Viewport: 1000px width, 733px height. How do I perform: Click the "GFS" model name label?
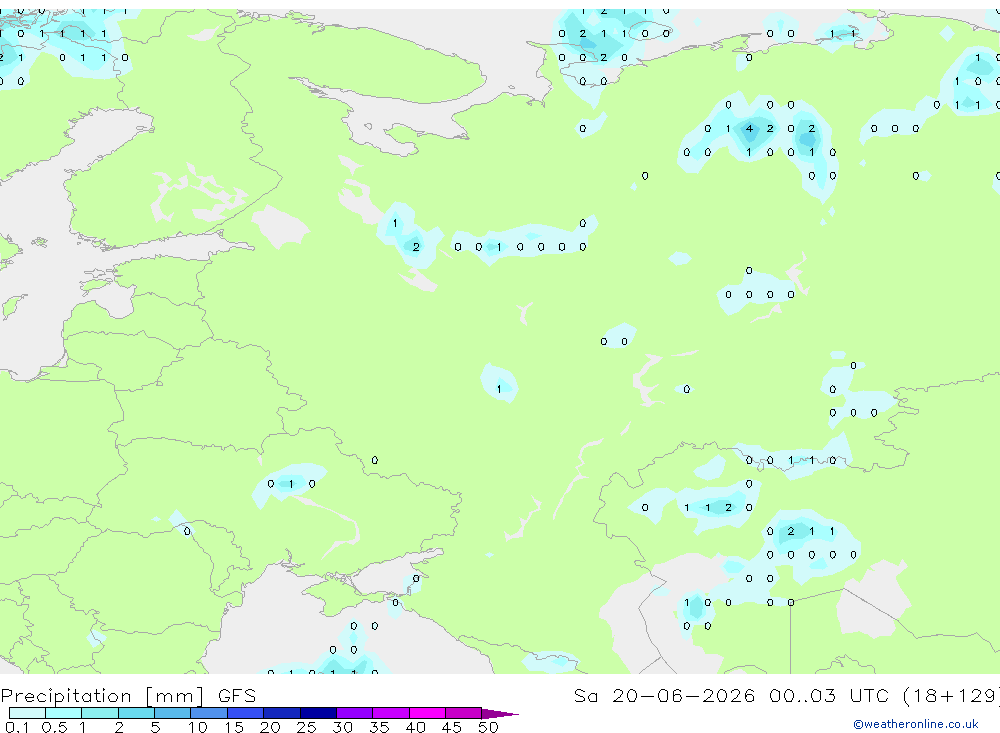(x=237, y=696)
